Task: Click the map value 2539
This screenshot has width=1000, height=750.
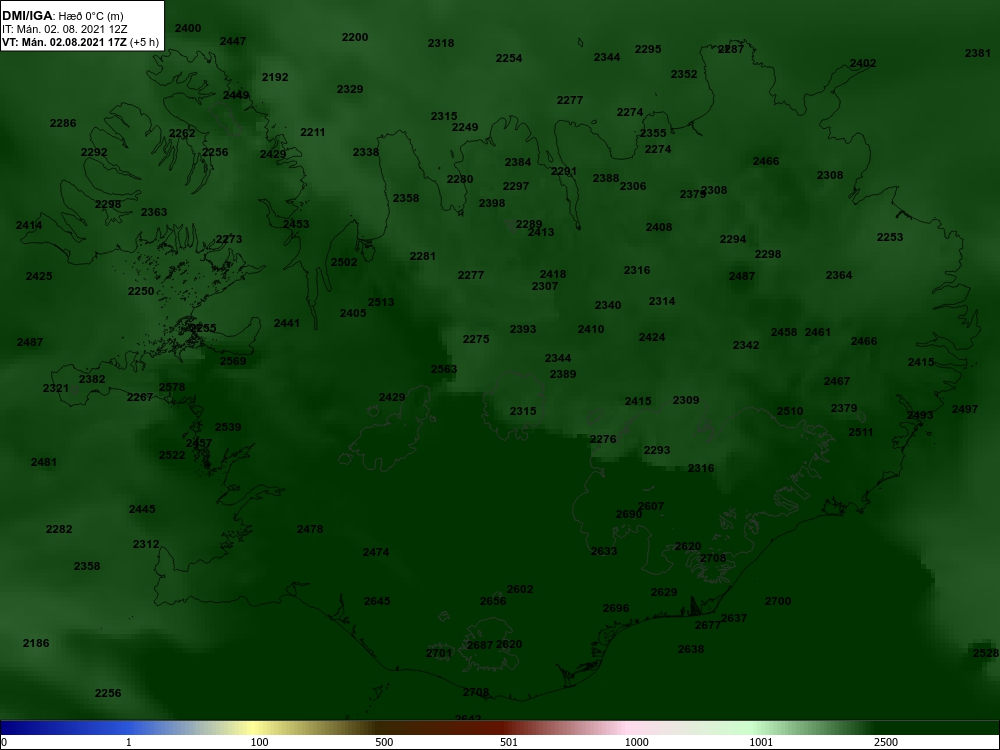Action: coord(228,427)
